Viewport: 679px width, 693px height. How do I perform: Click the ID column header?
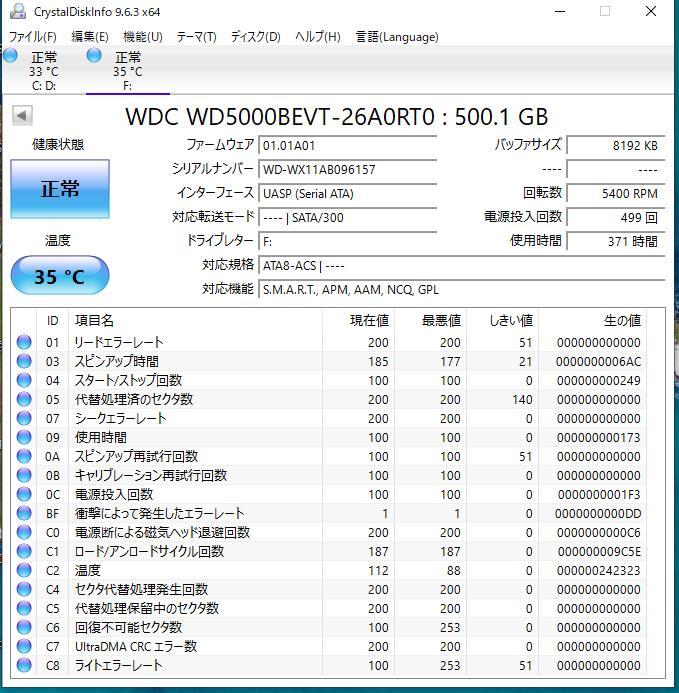coord(52,320)
